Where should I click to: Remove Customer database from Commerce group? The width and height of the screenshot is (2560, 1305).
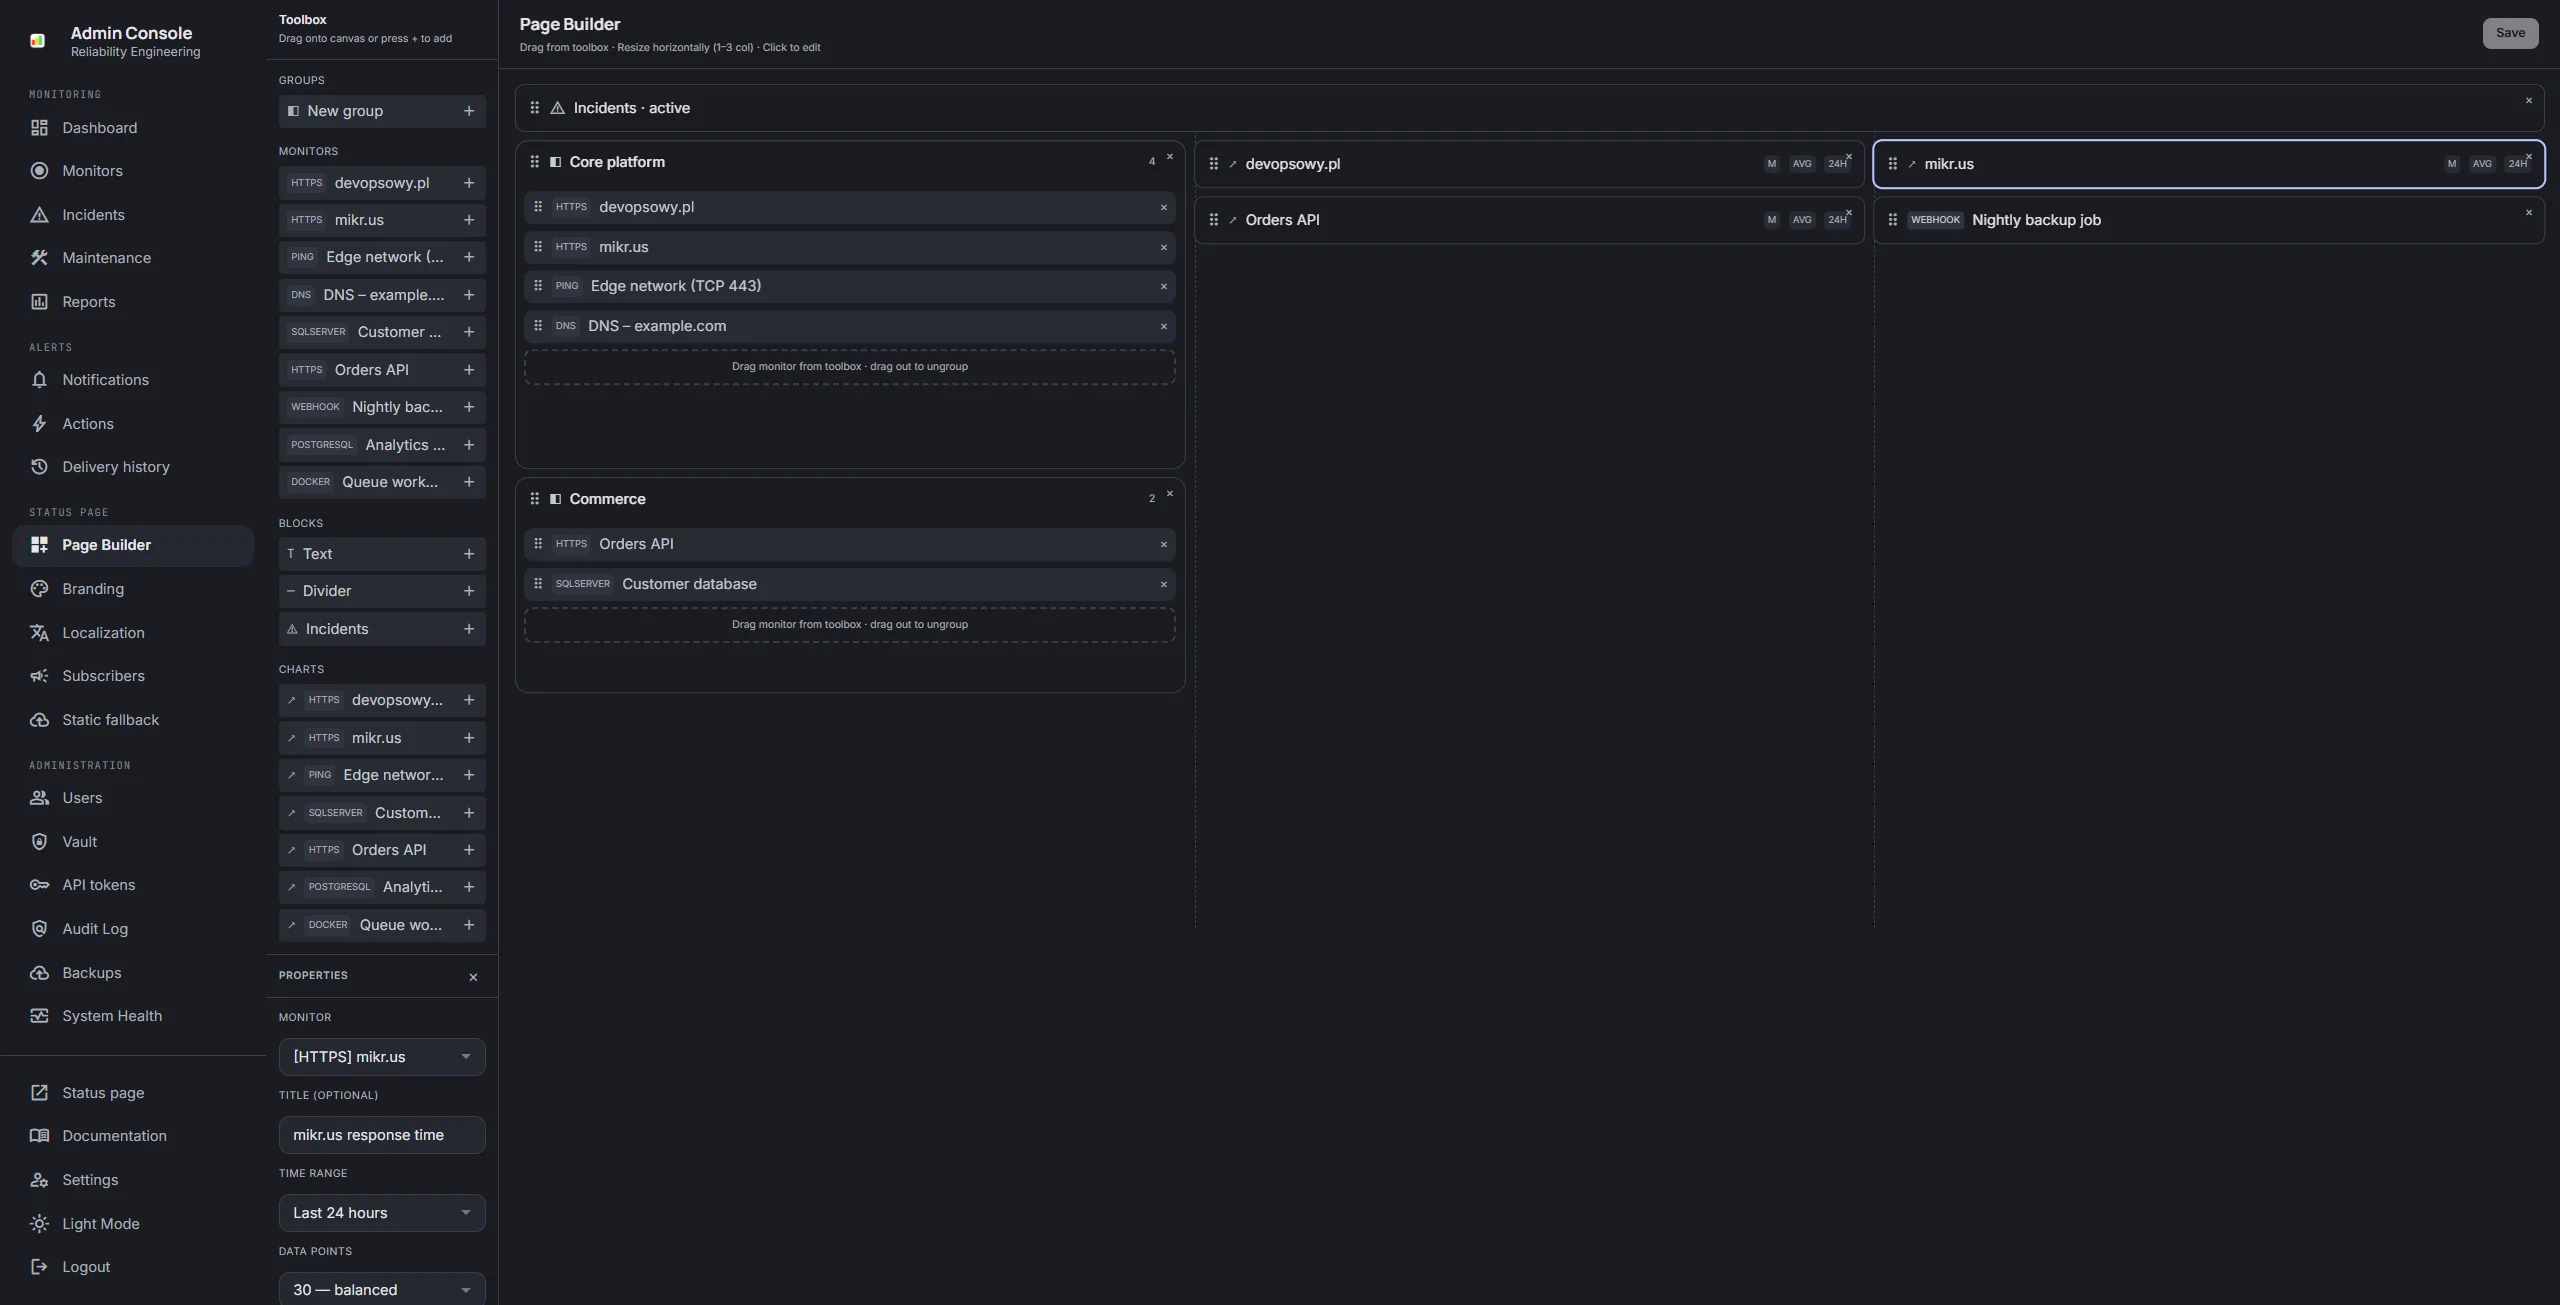[x=1163, y=585]
